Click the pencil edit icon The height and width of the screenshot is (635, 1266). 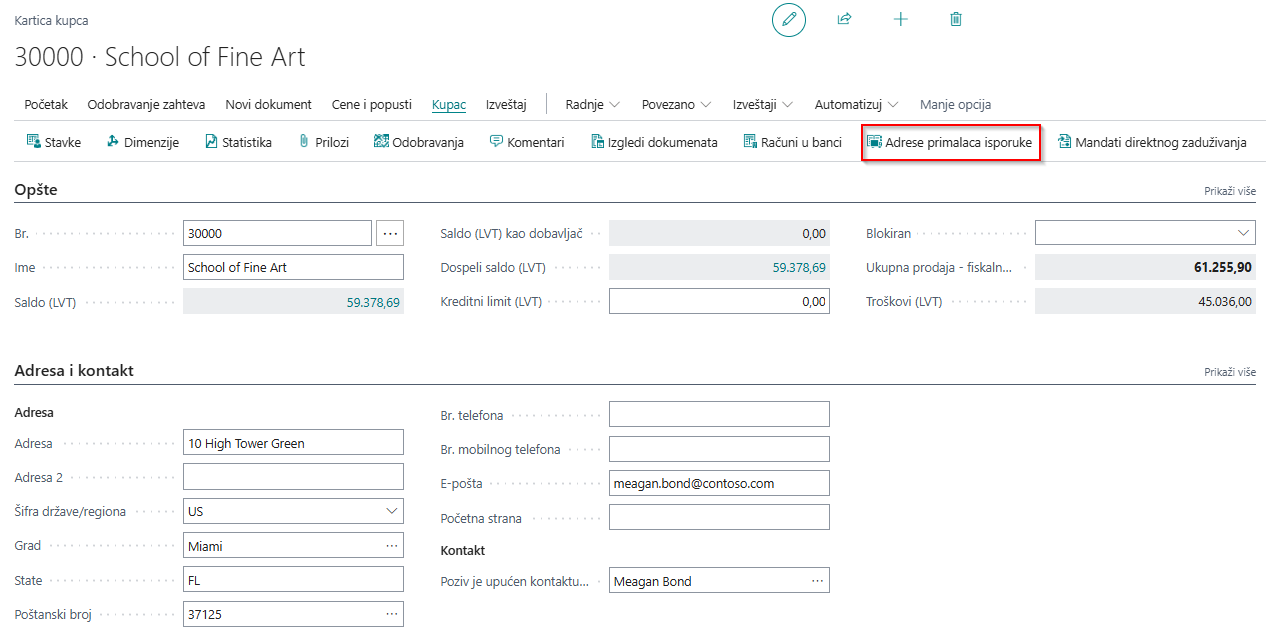pyautogui.click(x=788, y=20)
